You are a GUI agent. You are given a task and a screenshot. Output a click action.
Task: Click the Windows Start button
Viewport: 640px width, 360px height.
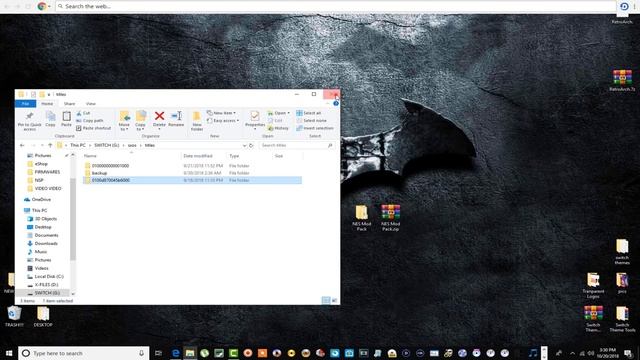[x=9, y=353]
